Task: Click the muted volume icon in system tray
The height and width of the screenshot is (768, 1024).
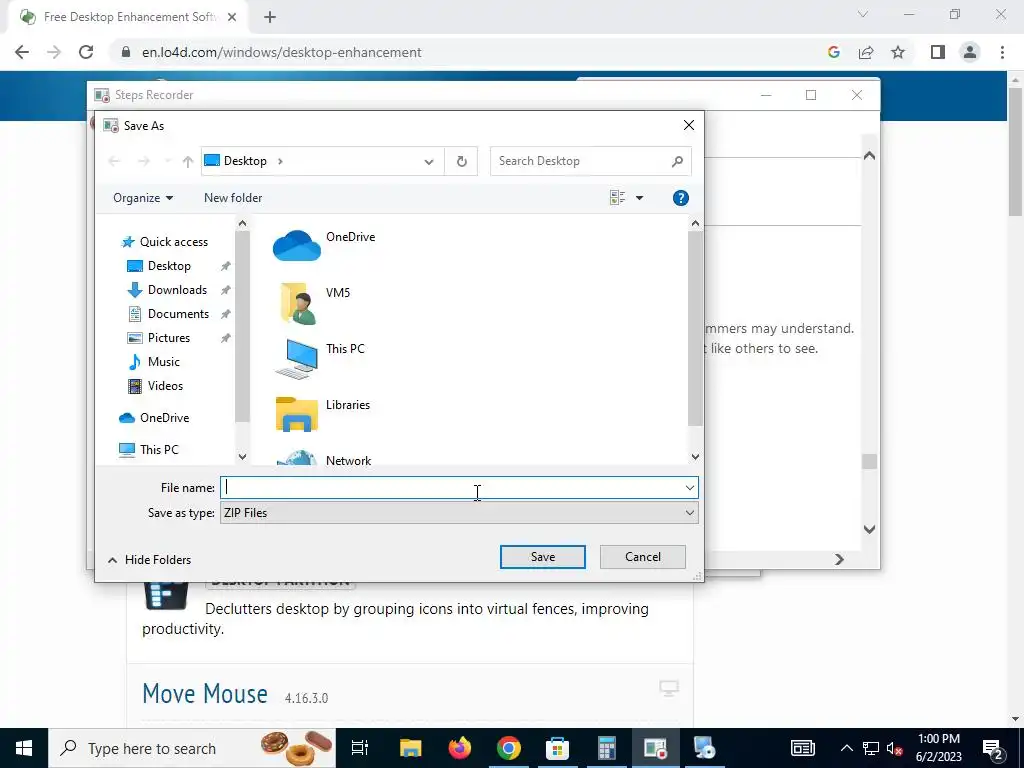Action: 894,748
